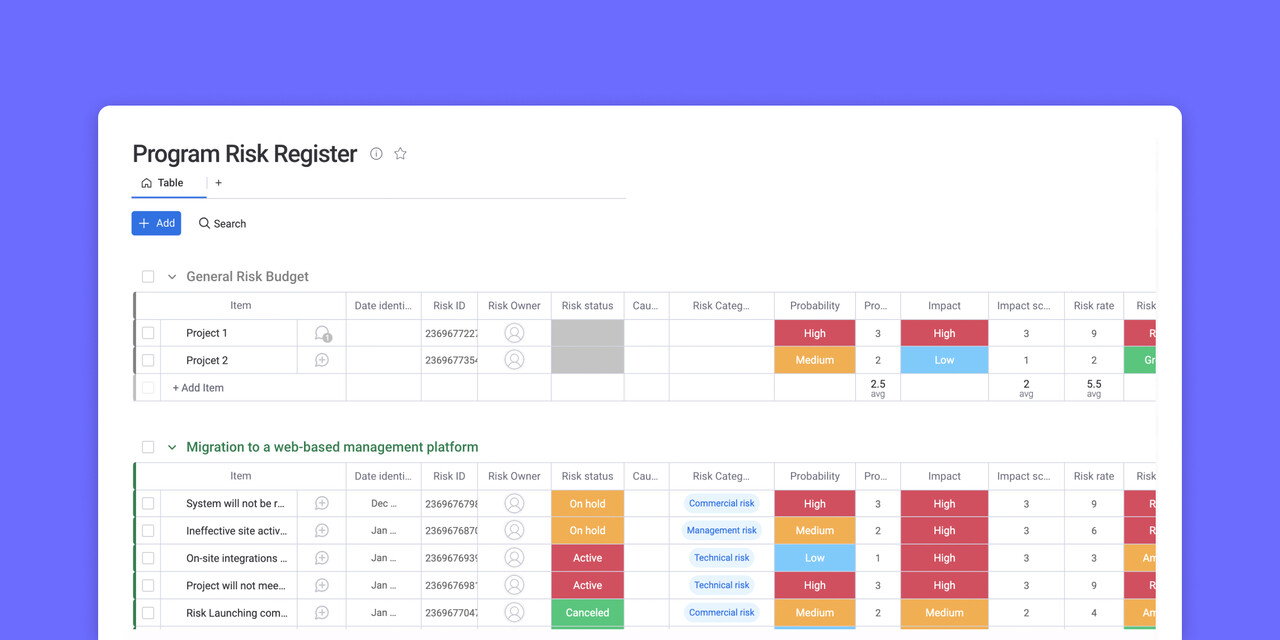Click the blue Add button

[156, 224]
